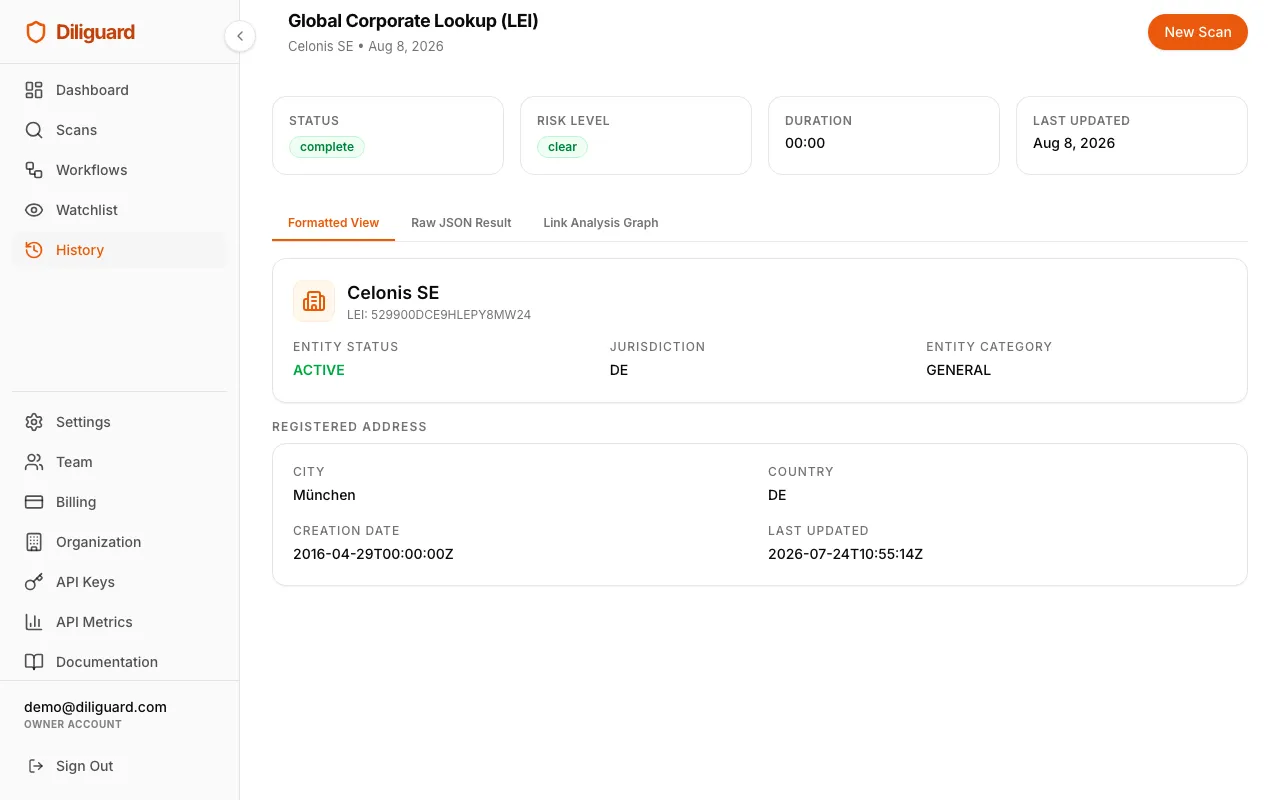This screenshot has width=1280, height=800.
Task: Click the API Metrics bar chart icon
Action: 34,622
